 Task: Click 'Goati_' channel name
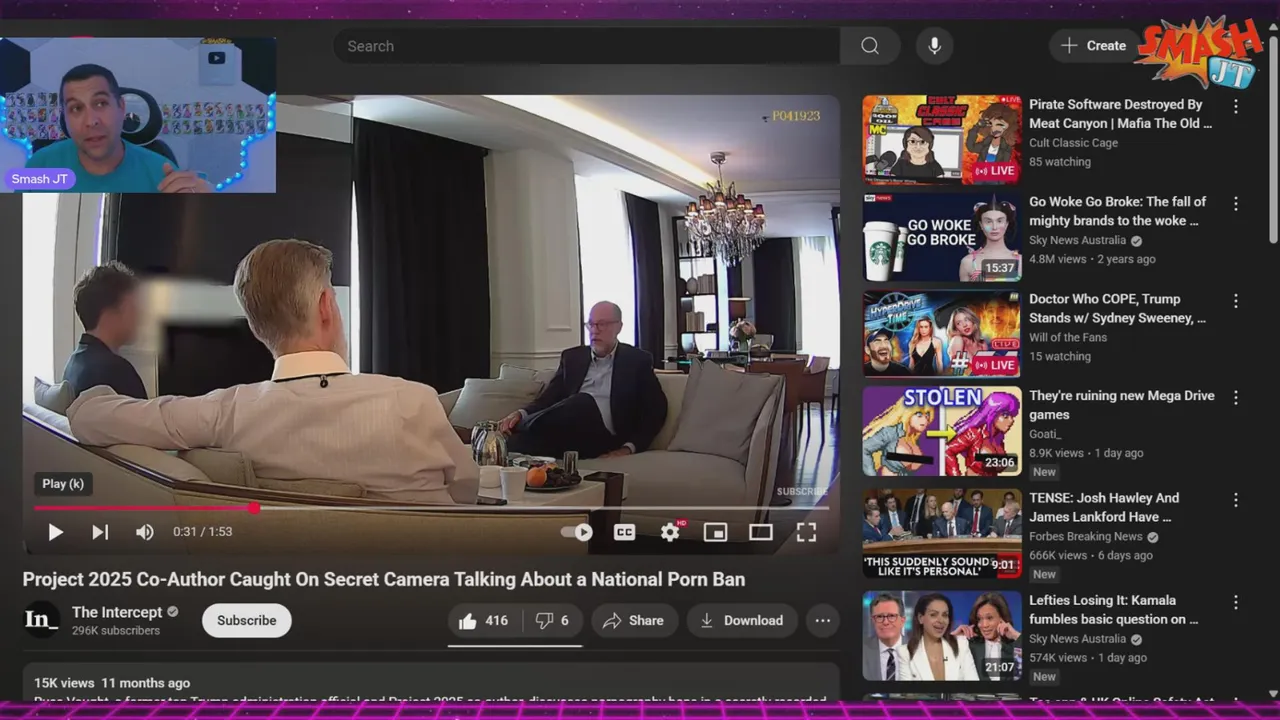click(x=1045, y=434)
